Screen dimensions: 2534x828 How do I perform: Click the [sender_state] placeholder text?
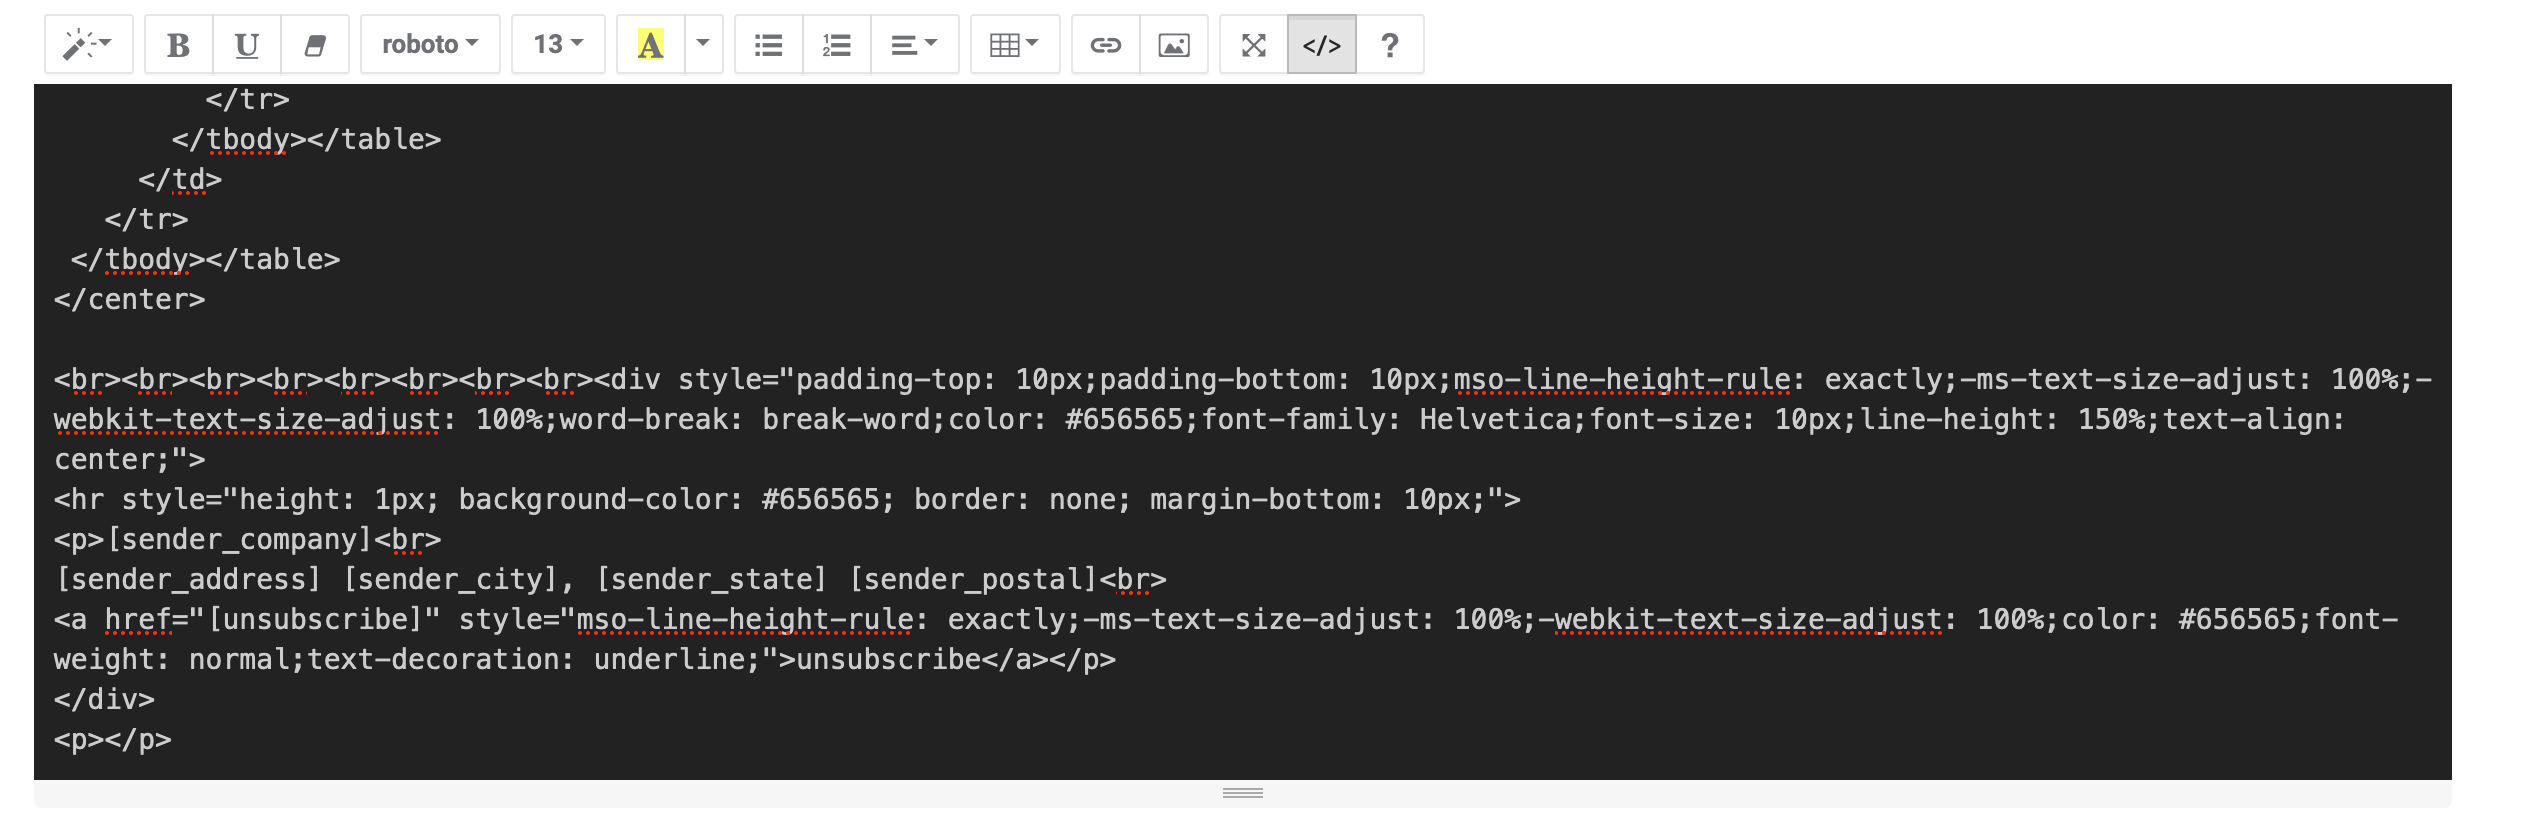(711, 580)
